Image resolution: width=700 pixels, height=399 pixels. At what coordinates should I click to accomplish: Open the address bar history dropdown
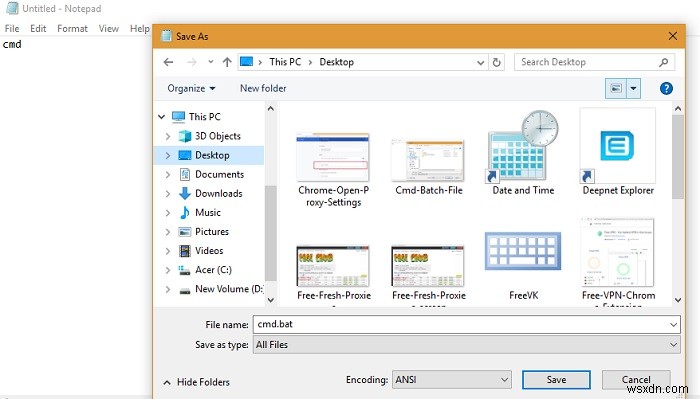coord(480,62)
